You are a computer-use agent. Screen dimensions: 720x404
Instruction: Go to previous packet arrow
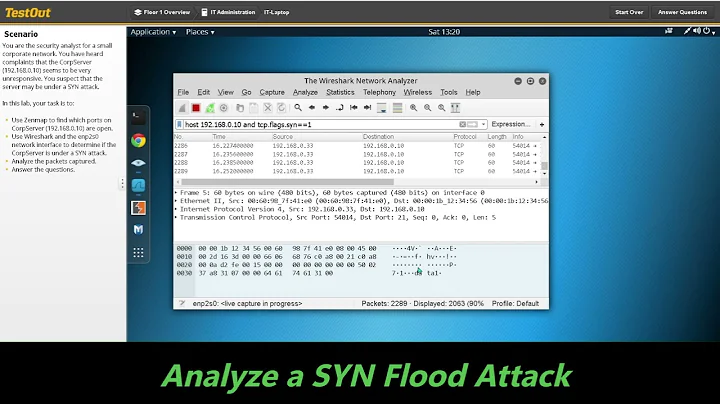tap(312, 108)
